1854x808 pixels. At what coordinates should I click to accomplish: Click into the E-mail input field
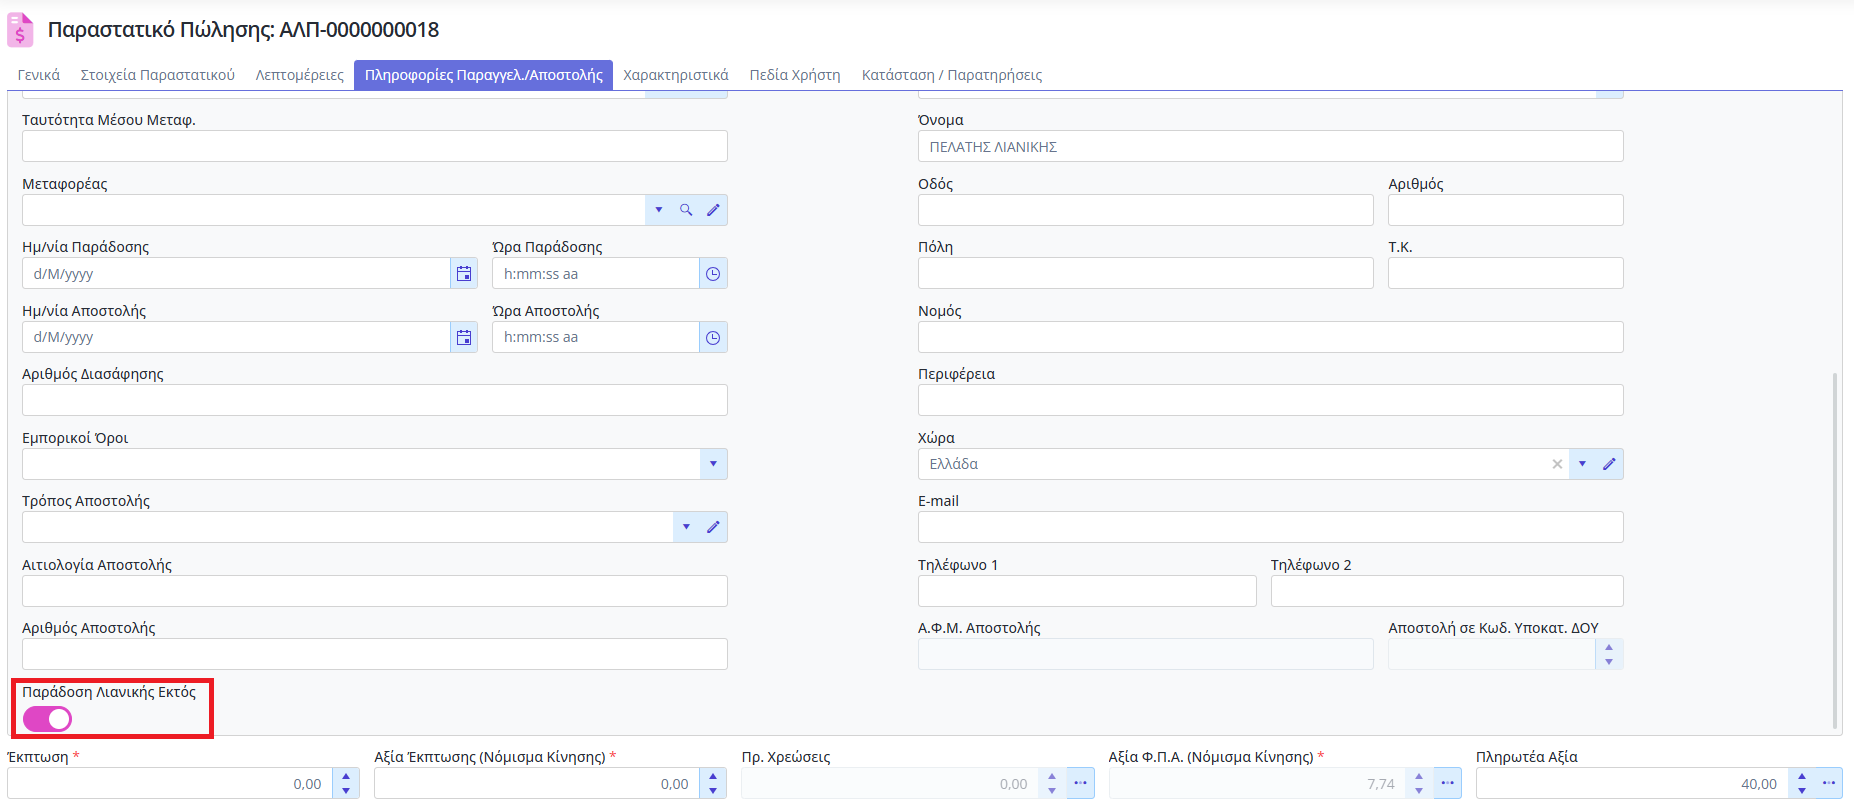1270,527
